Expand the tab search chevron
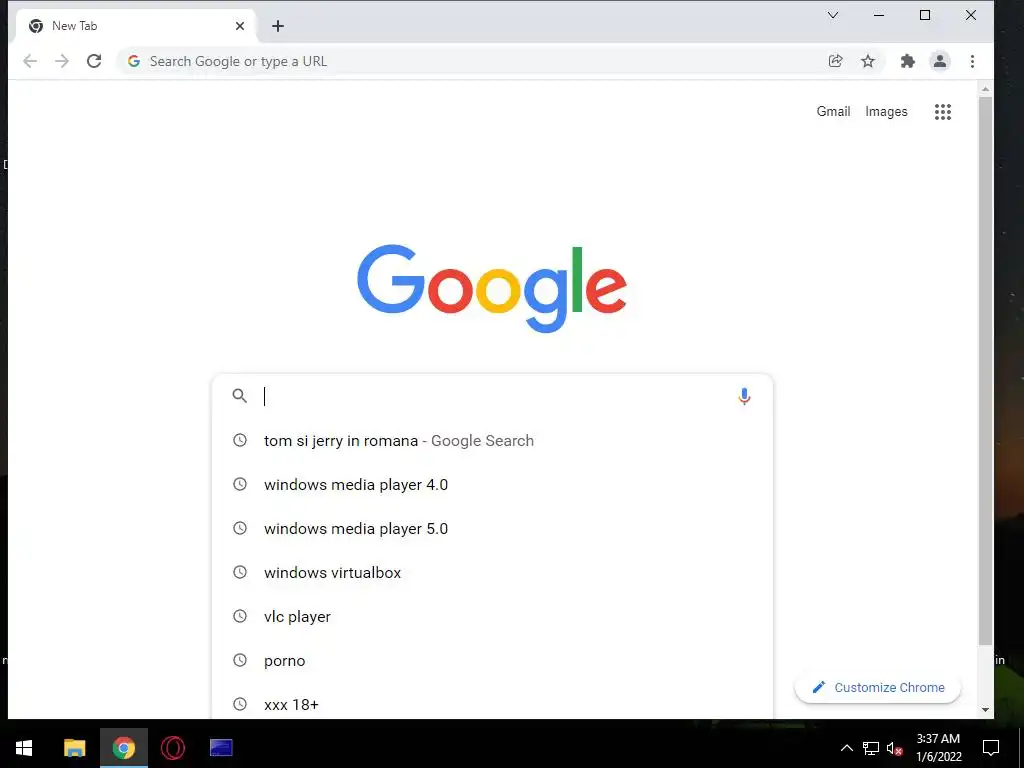The height and width of the screenshot is (768, 1024). click(x=833, y=15)
